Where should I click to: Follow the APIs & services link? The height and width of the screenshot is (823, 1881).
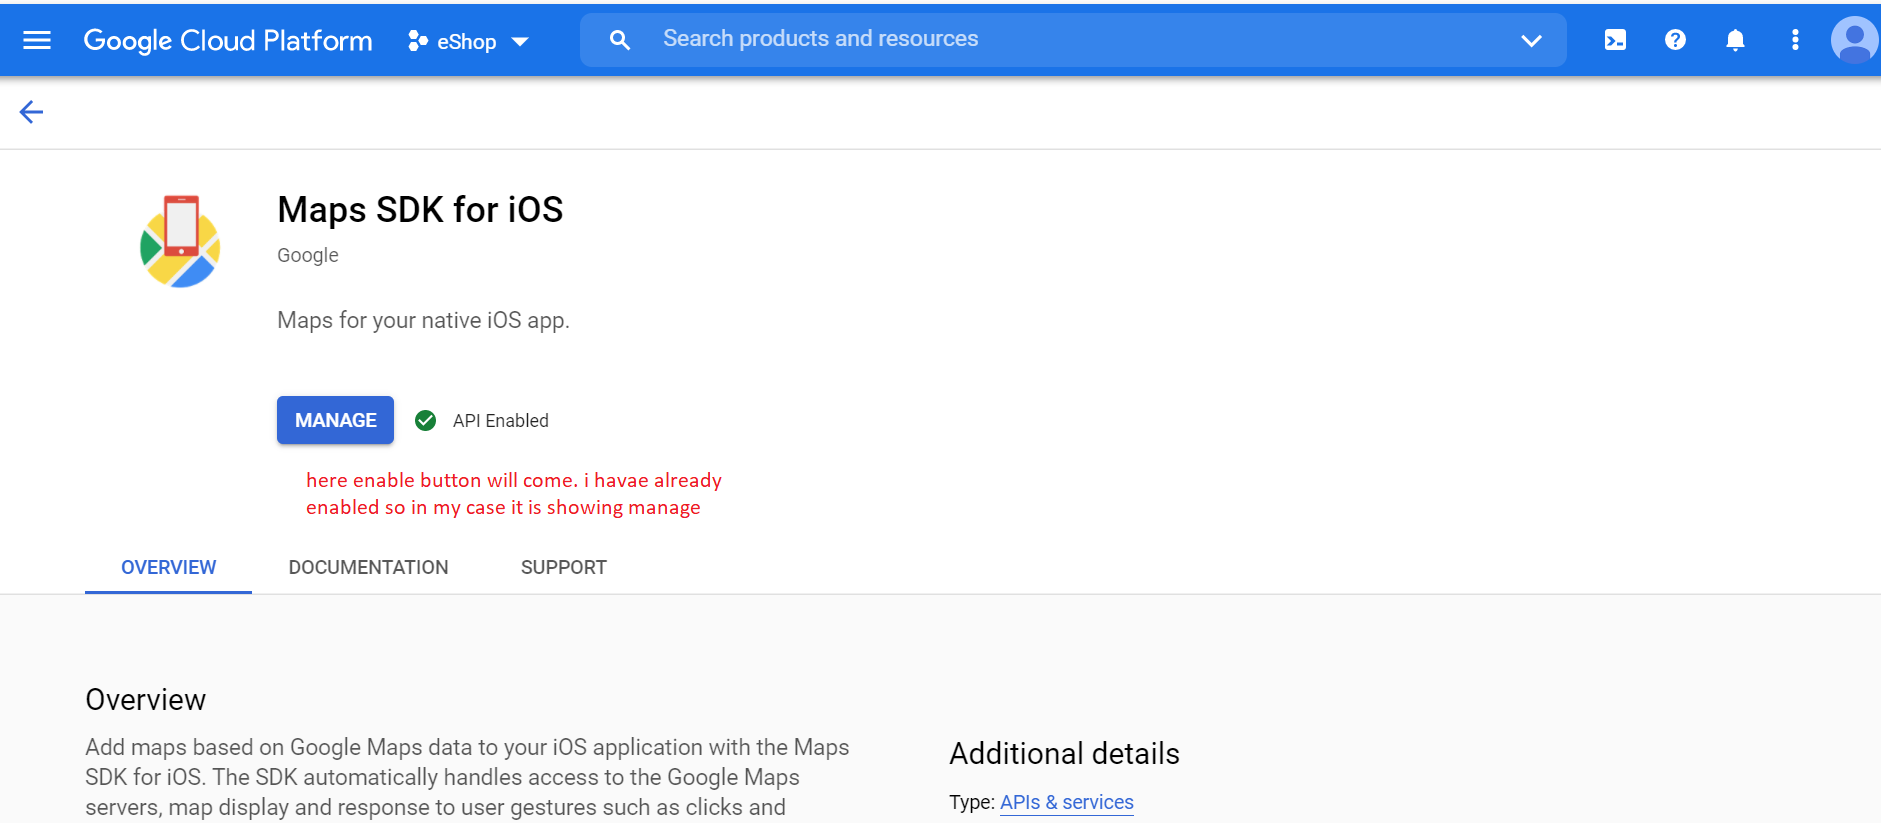click(1066, 802)
